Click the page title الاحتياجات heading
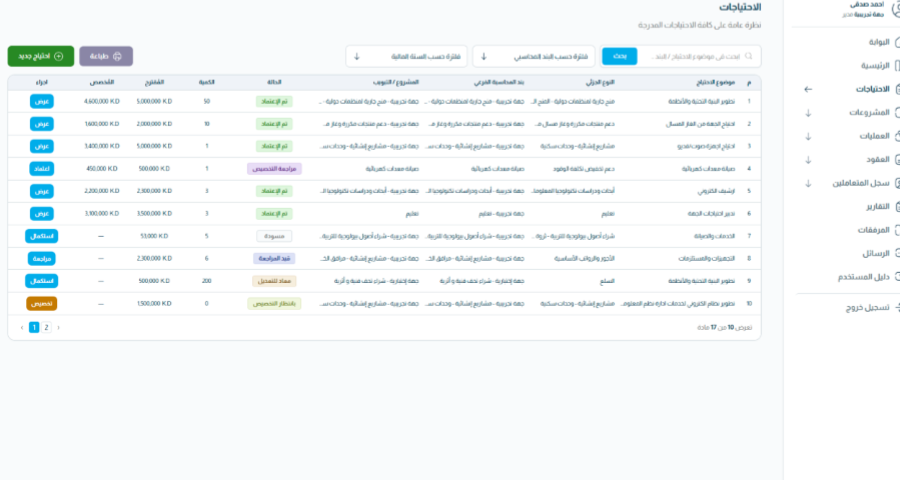 [x=740, y=7]
